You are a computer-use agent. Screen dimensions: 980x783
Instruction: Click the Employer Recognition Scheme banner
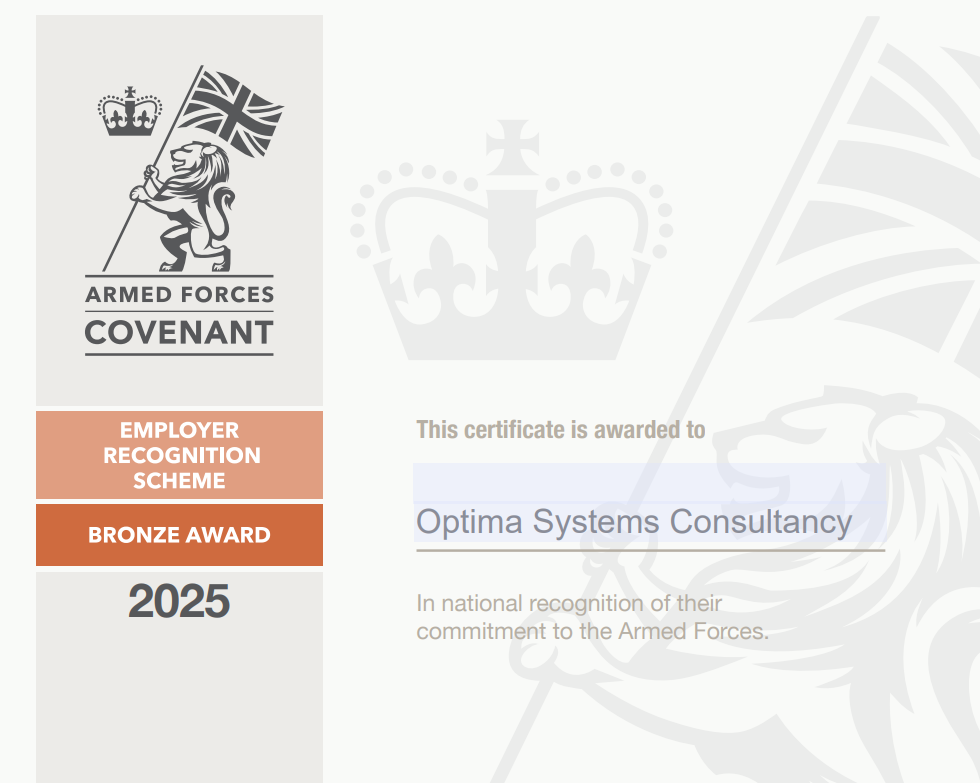[179, 455]
